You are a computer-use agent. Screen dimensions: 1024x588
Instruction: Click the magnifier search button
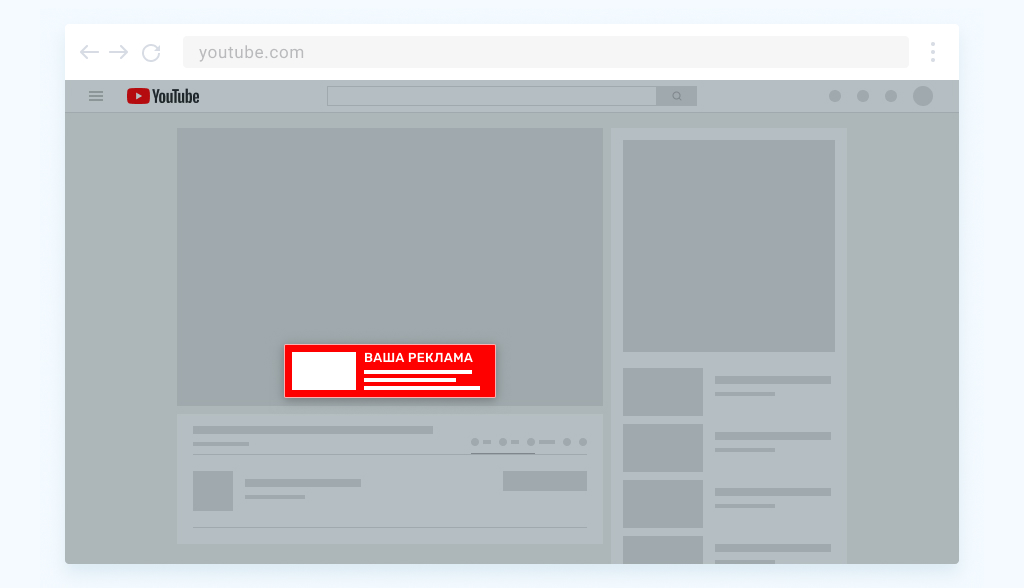[x=677, y=96]
